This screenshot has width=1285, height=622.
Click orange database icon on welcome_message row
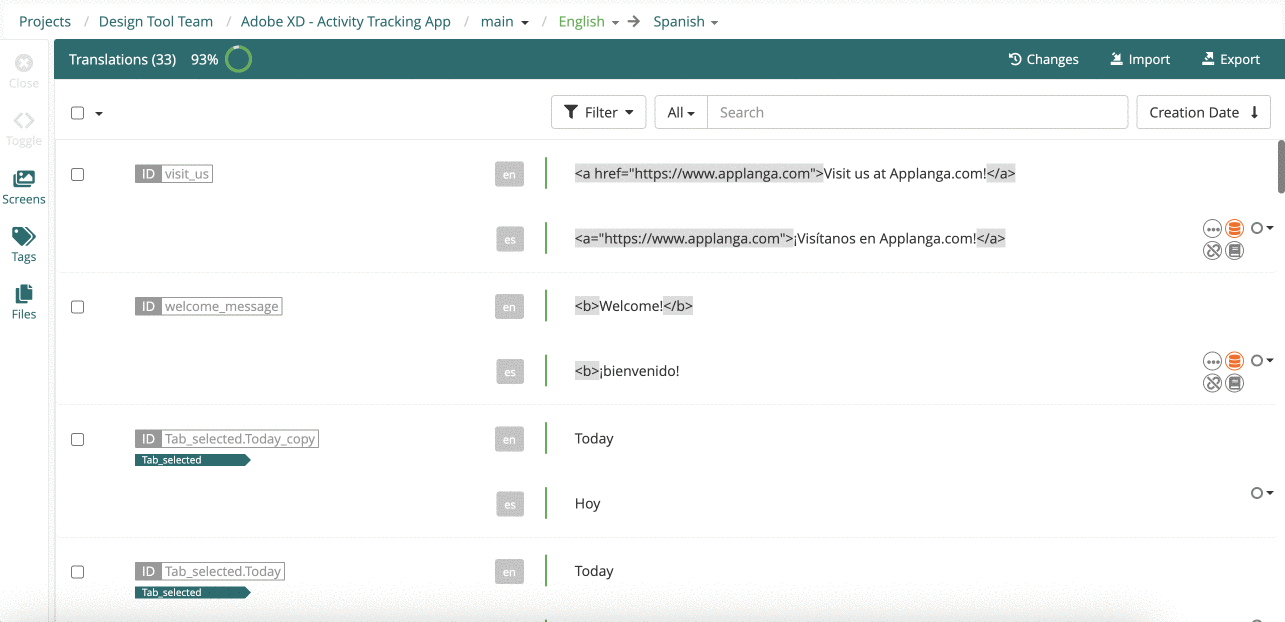1235,361
